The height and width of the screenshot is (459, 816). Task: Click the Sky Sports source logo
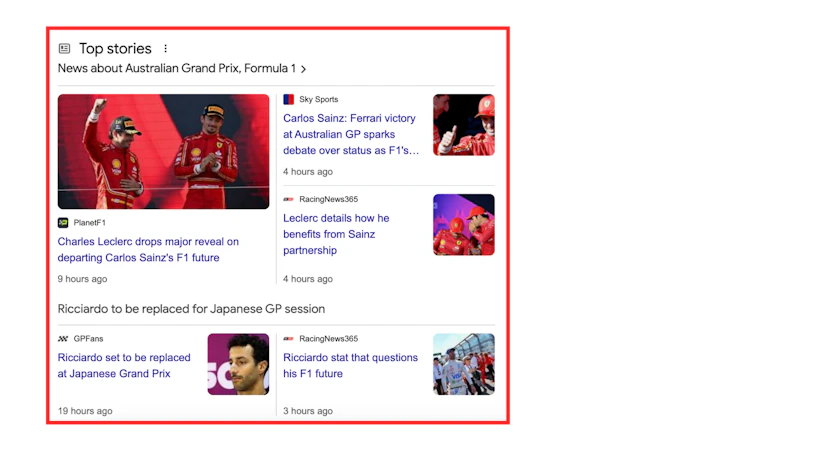click(x=288, y=99)
